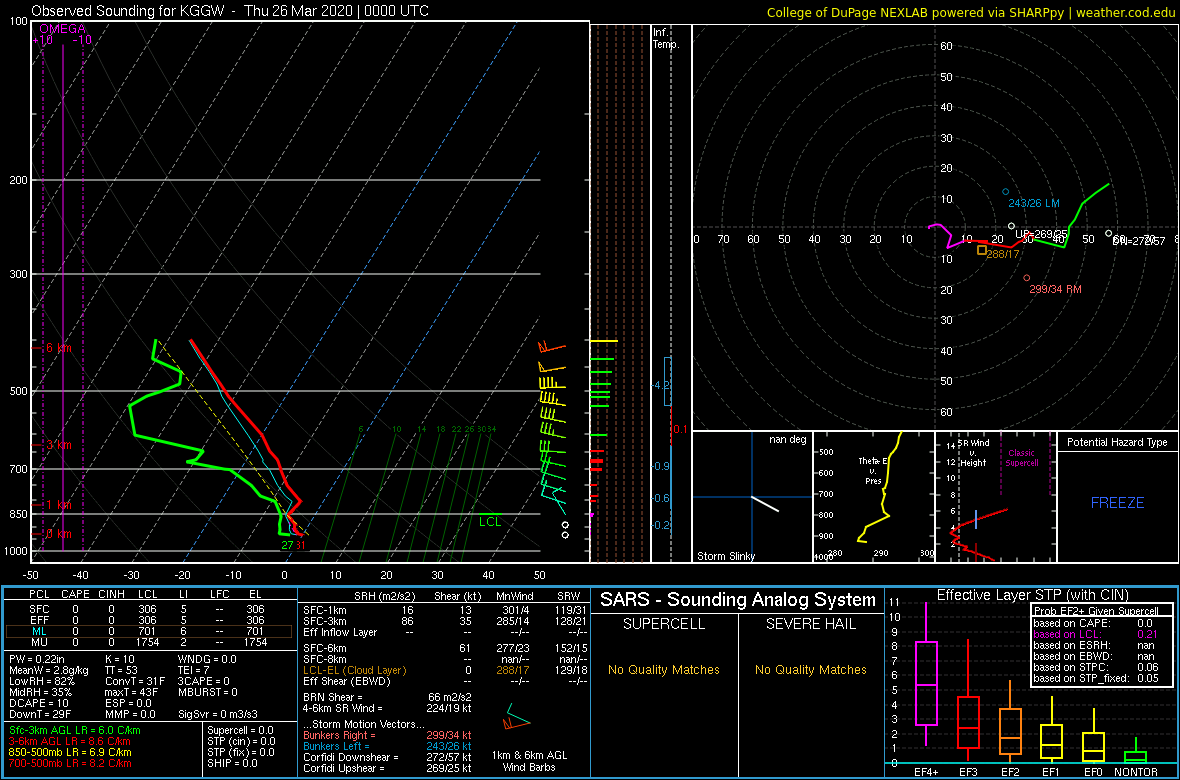Click the 243/26 LM hodograph marker label

coord(1034,203)
